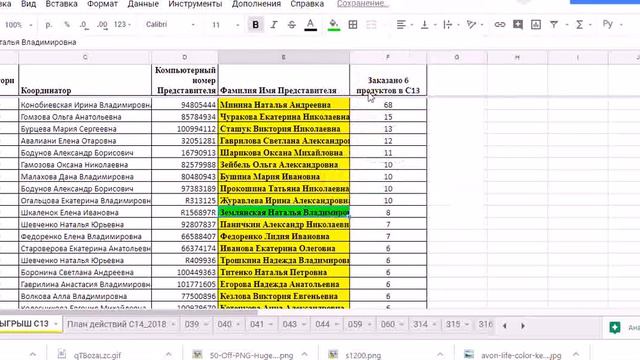Image resolution: width=640 pixels, height=360 pixels.
Task: Switch to sheet tab 044
Action: [x=322, y=324]
